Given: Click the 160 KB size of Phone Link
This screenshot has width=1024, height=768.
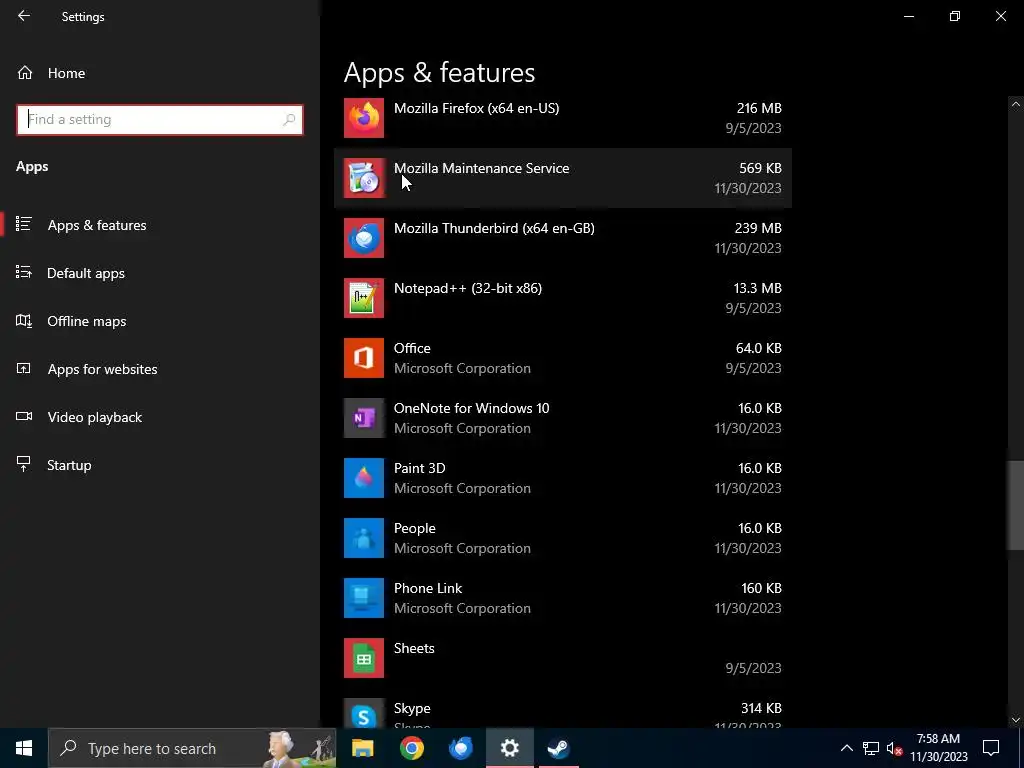Looking at the screenshot, I should tap(761, 588).
